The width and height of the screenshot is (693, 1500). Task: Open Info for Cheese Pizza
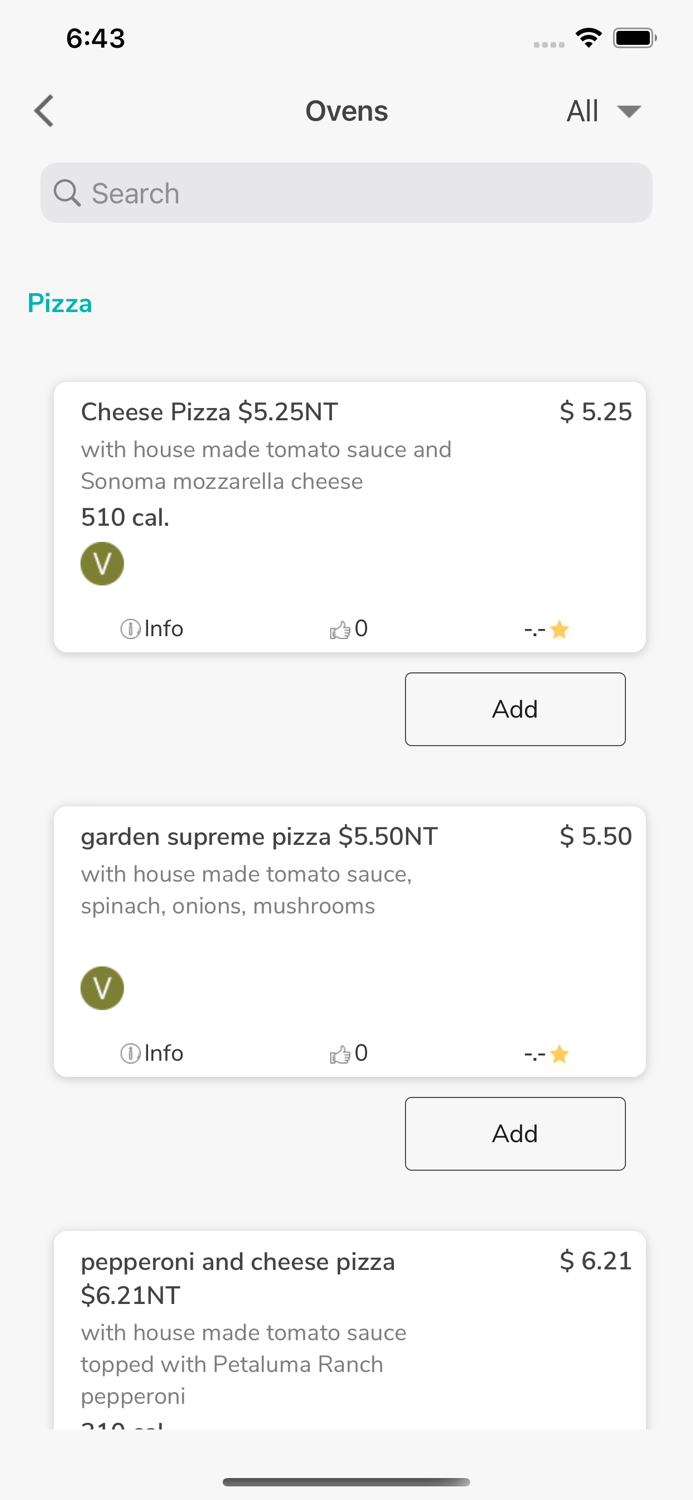pyautogui.click(x=152, y=629)
